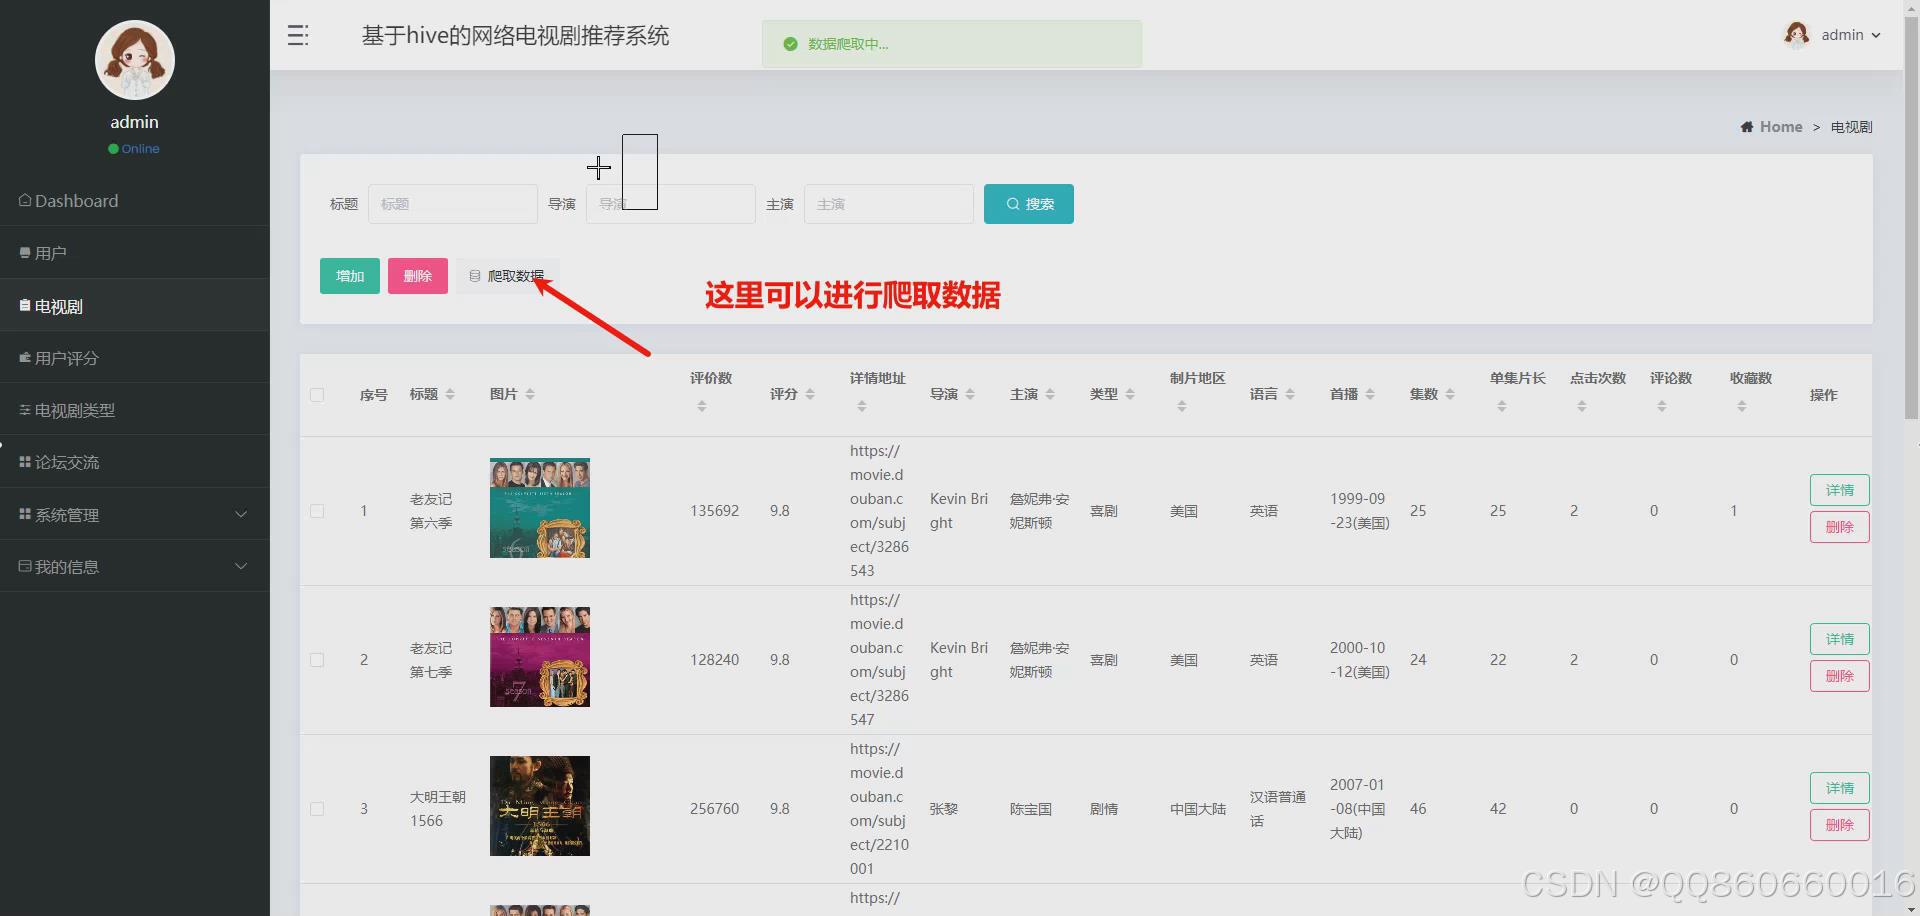Delete the 老友记 第七季 row
Screen dimensions: 1920x916
click(x=1840, y=676)
